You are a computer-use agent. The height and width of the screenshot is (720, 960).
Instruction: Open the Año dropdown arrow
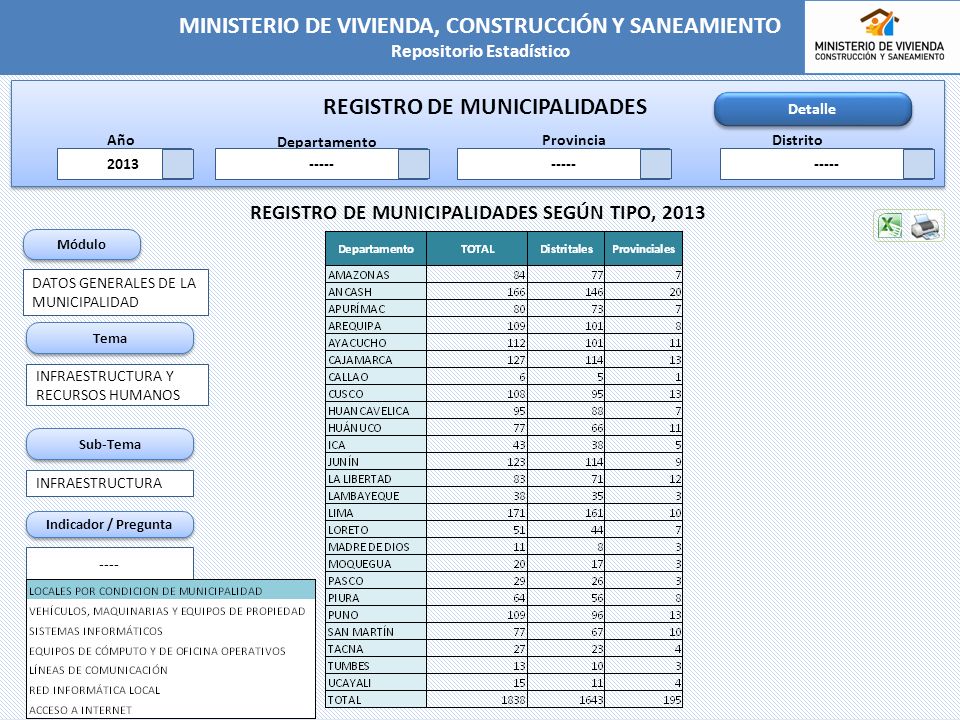point(178,164)
